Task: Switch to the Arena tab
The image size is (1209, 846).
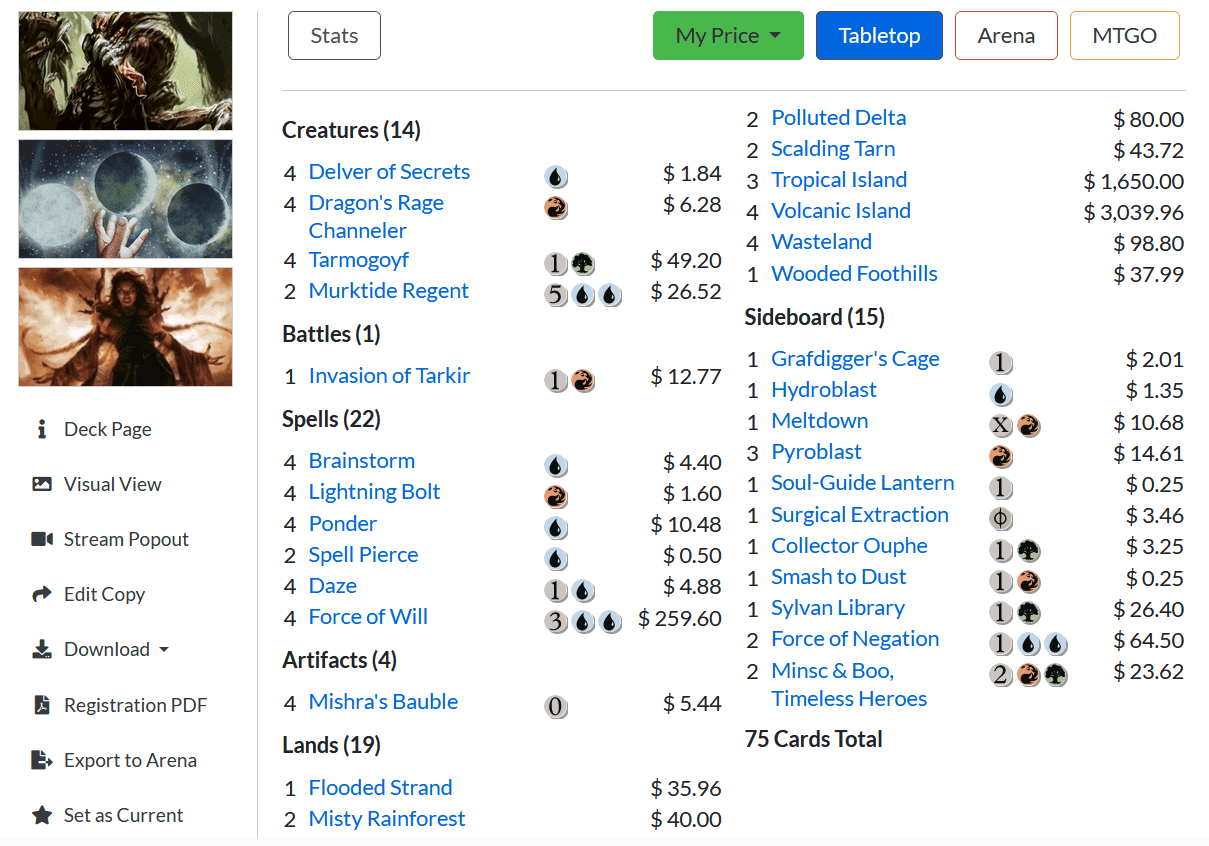Action: (1006, 35)
